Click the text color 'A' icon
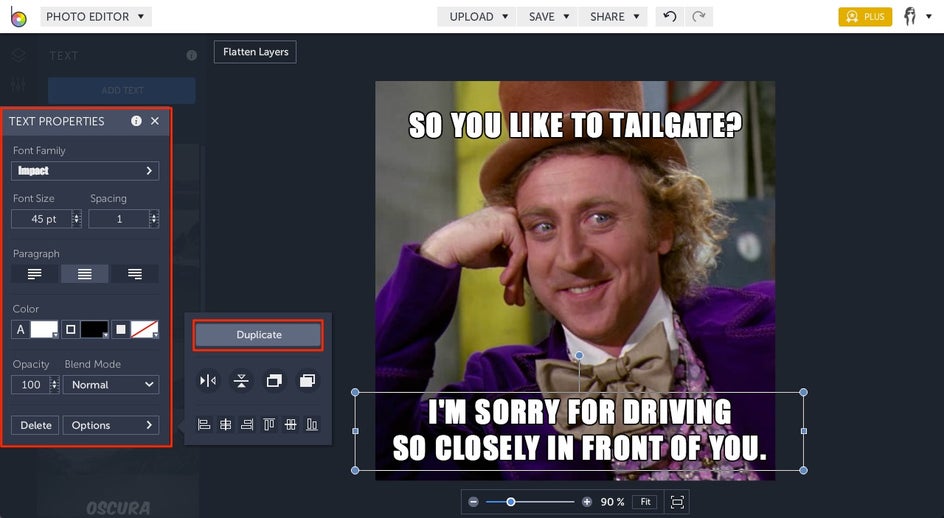 pyautogui.click(x=20, y=329)
